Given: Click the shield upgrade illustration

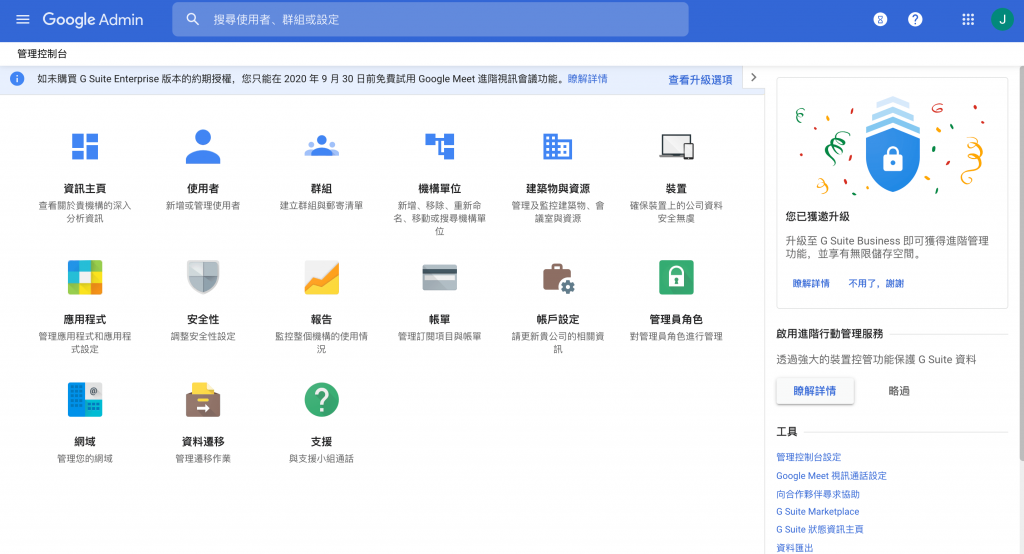Looking at the screenshot, I should [x=892, y=145].
